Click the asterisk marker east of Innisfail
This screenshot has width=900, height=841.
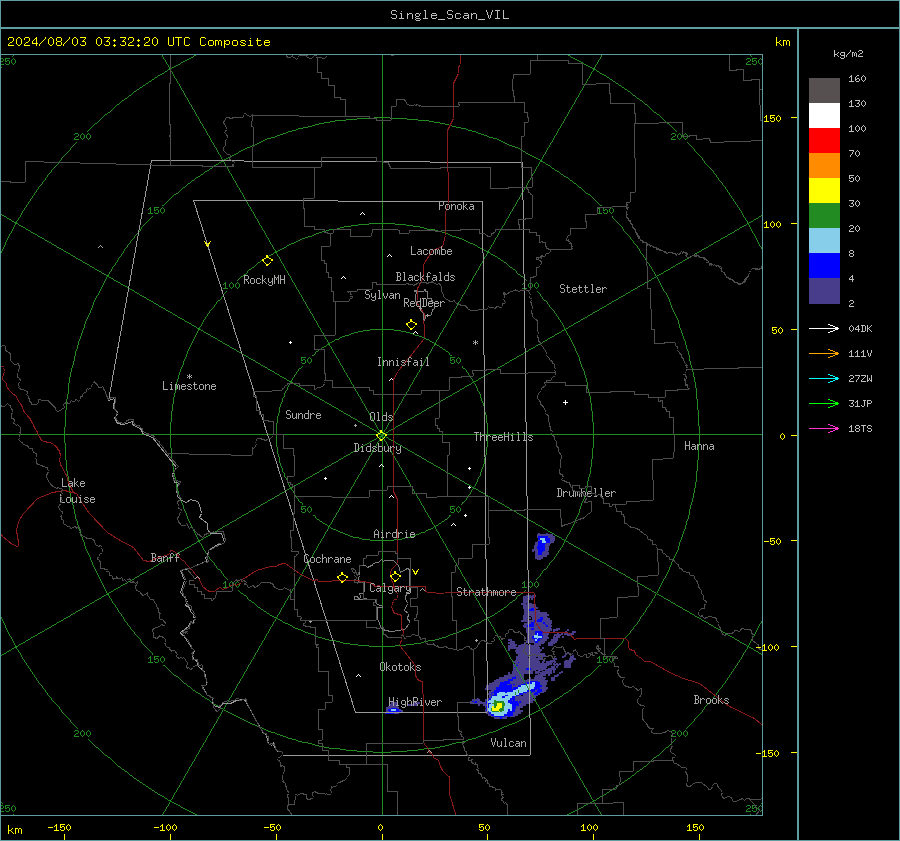[475, 343]
